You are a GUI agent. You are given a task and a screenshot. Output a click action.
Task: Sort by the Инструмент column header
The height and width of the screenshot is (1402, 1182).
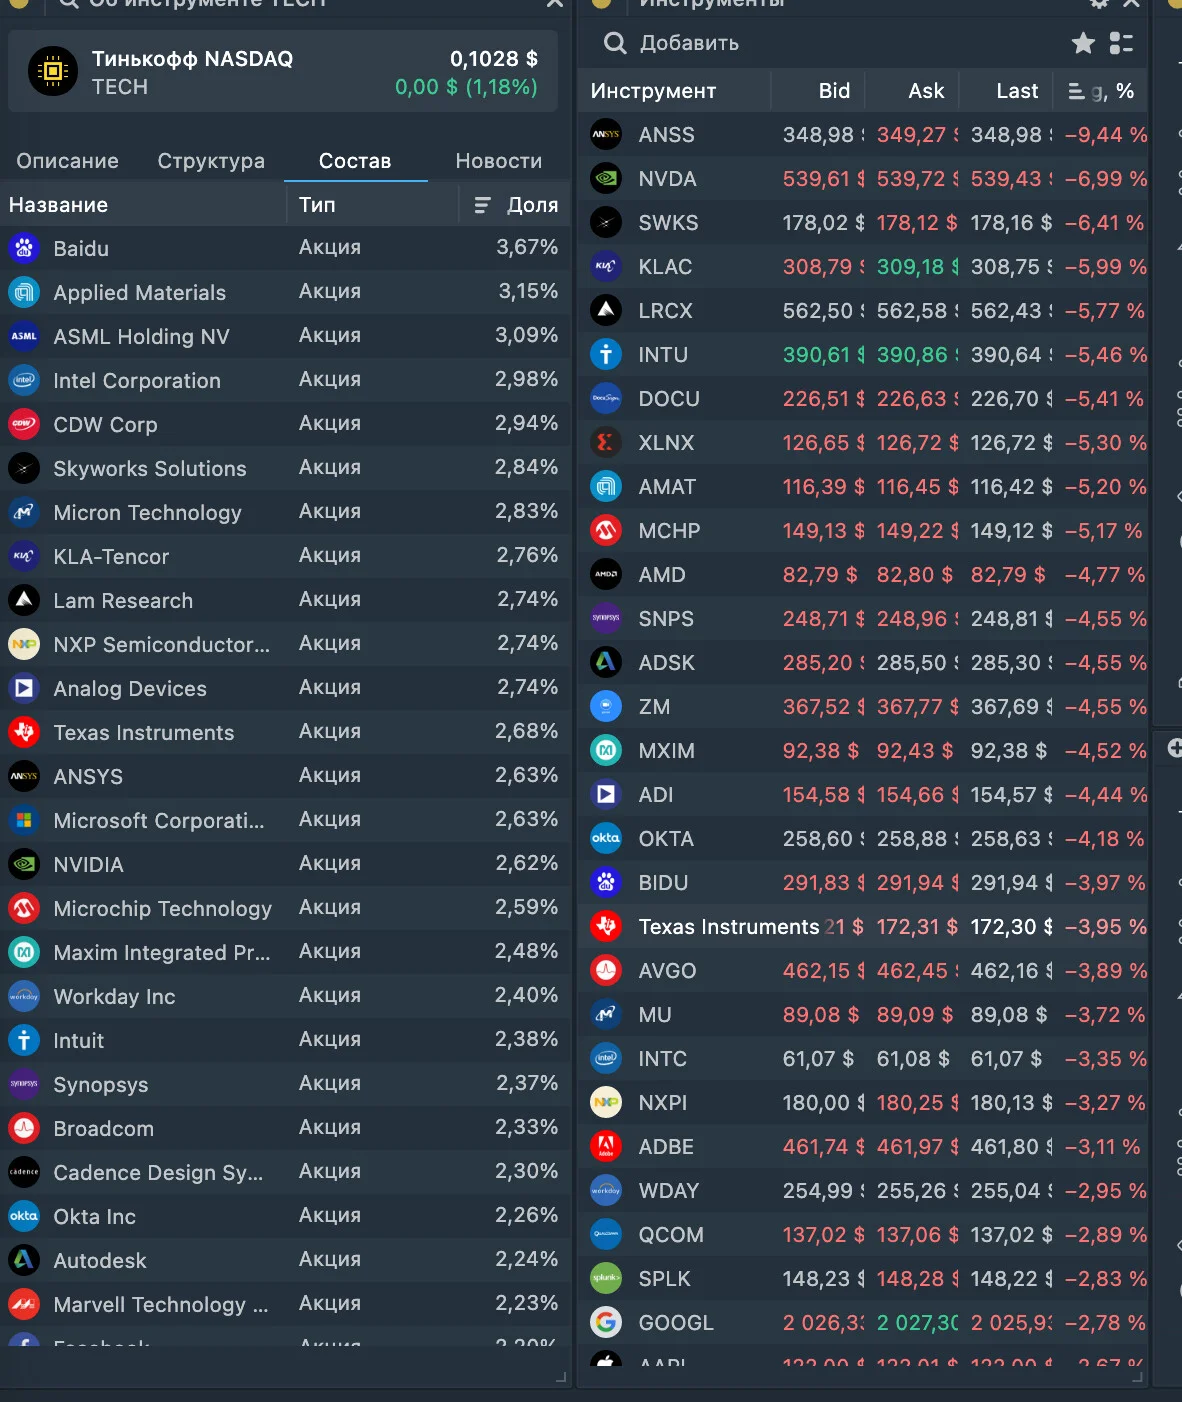653,91
